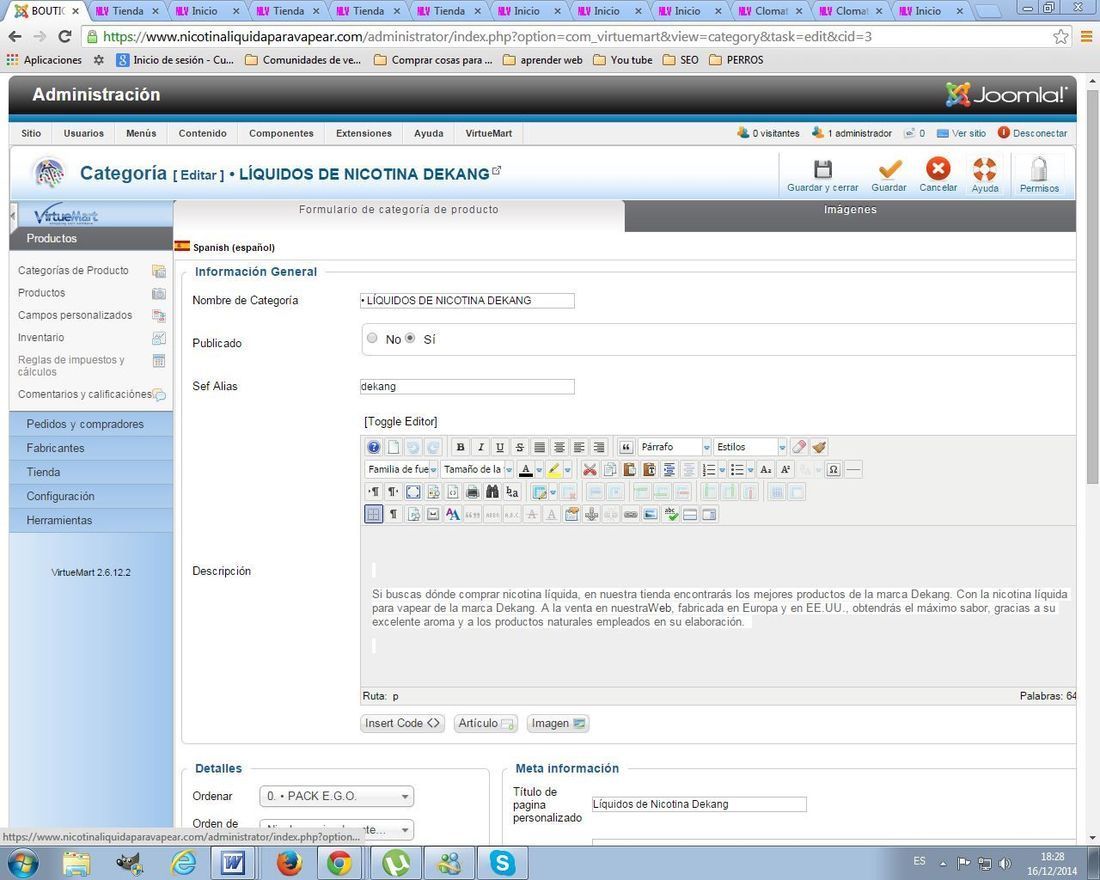Screen dimensions: 1100x880
Task: Insert anchor icon in editor
Action: click(591, 514)
